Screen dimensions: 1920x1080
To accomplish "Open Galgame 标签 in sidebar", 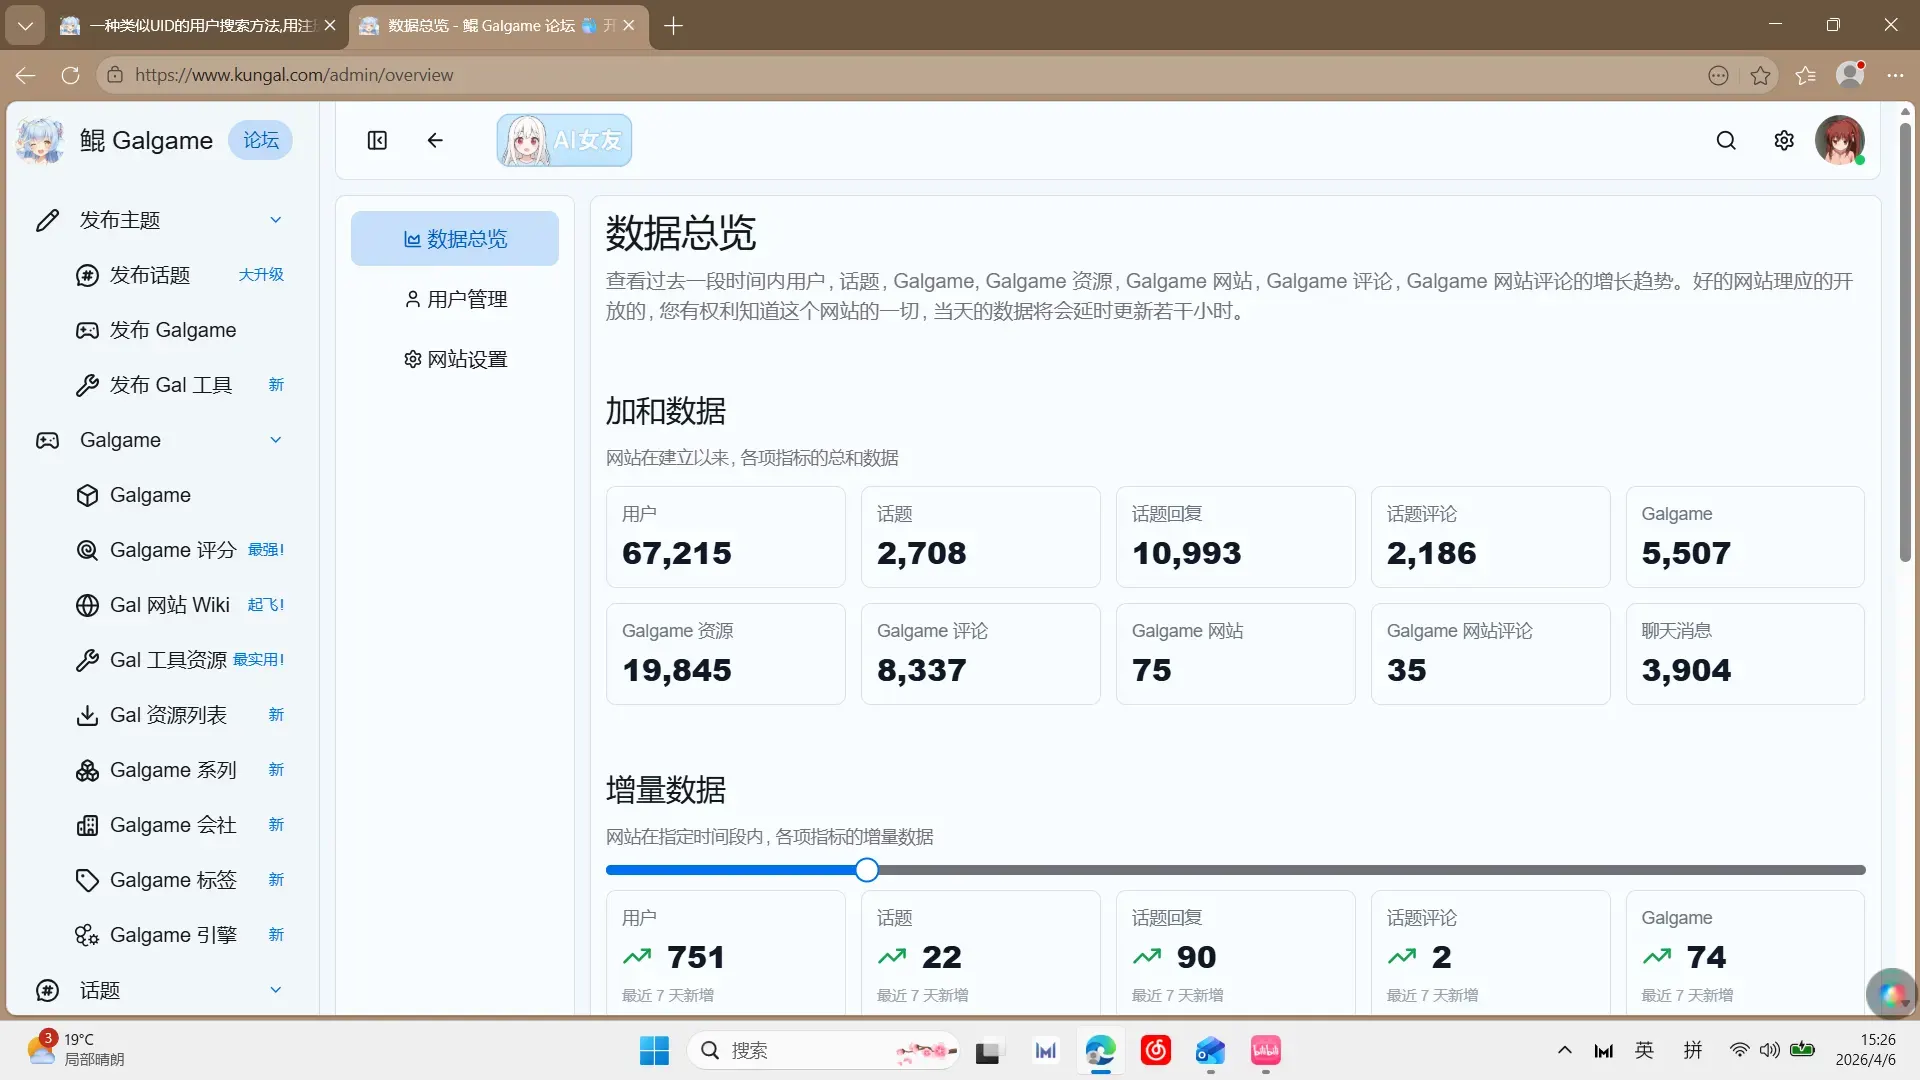I will point(180,880).
